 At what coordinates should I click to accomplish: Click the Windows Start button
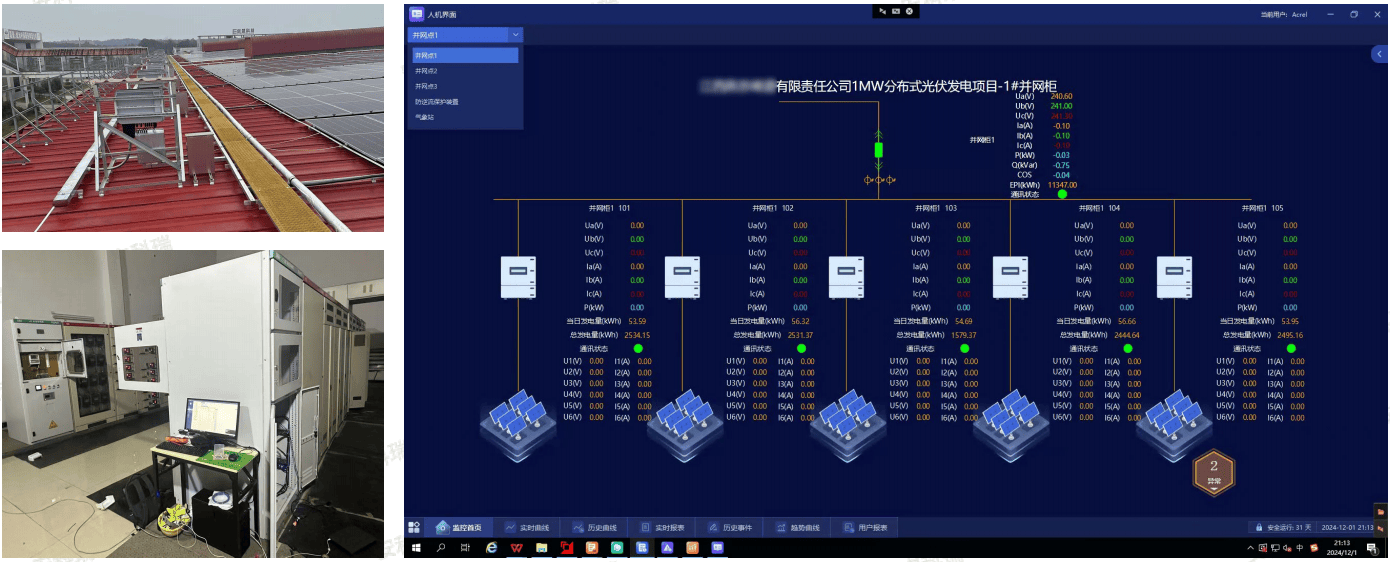[x=416, y=548]
